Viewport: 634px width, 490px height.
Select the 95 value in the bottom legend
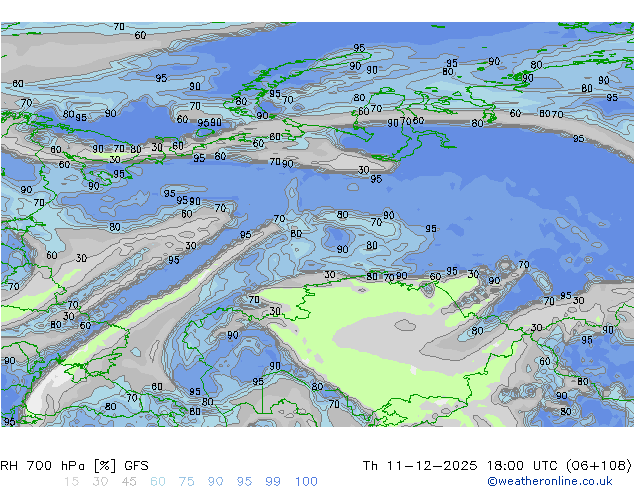pos(244,482)
